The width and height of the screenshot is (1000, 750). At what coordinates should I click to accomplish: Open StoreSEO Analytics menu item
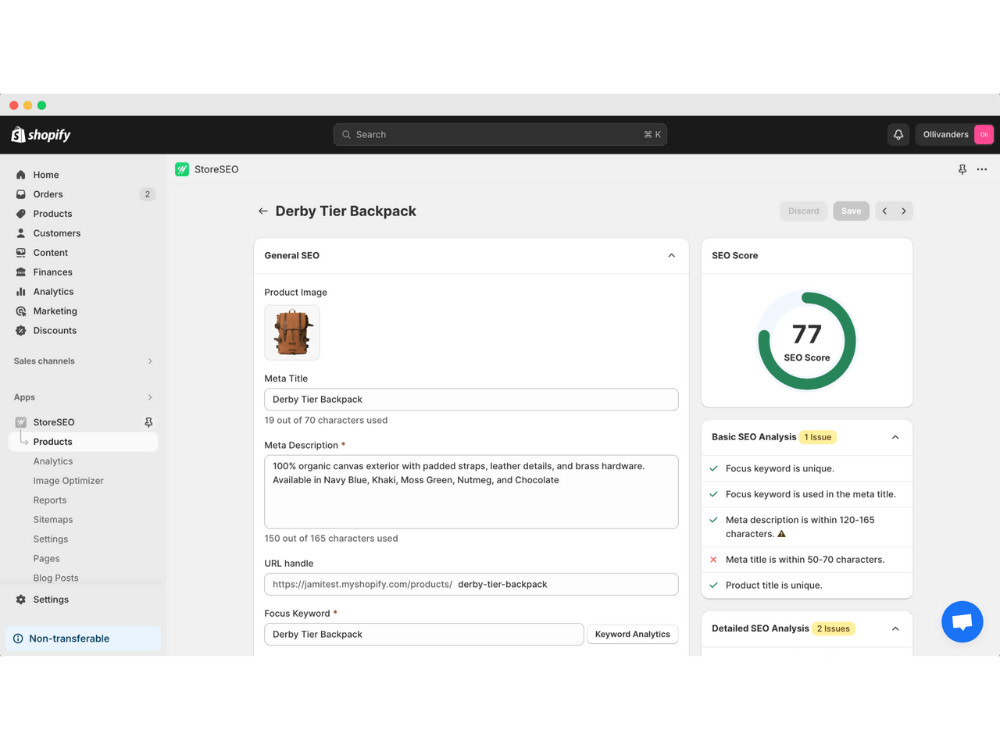53,461
